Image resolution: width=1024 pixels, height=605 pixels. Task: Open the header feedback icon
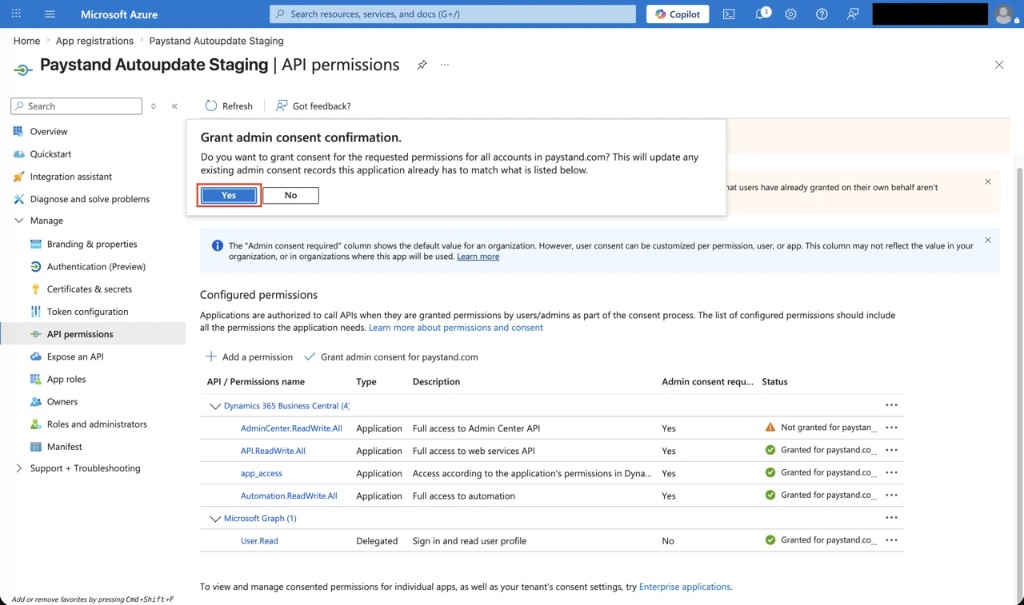853,14
